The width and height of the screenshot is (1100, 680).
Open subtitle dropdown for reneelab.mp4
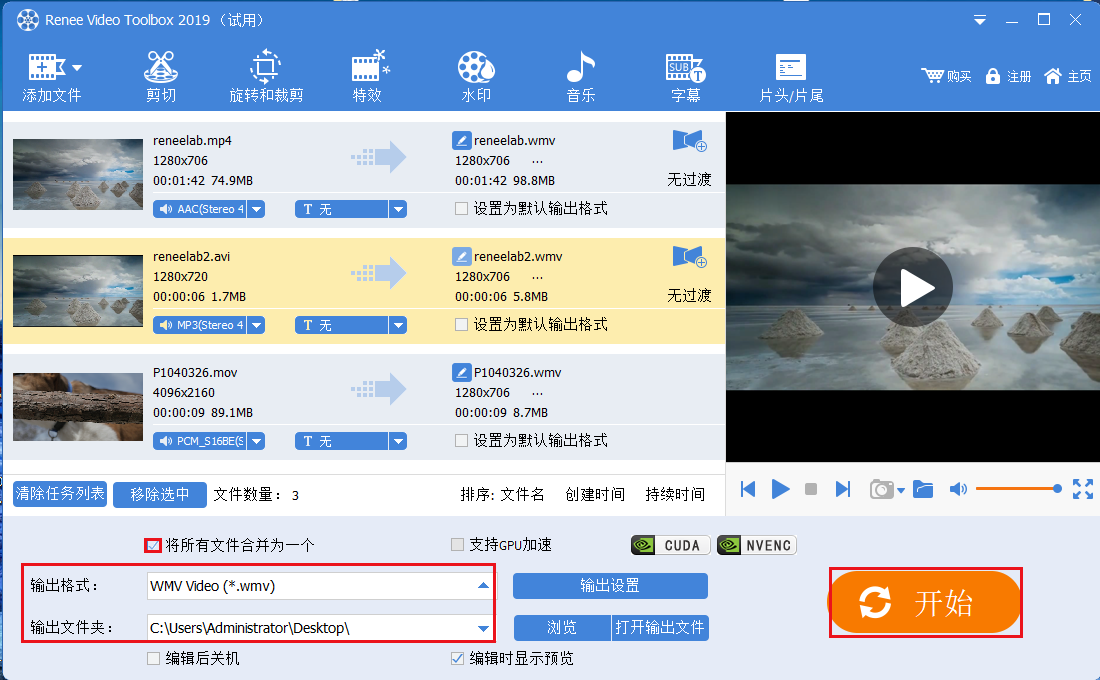point(398,209)
